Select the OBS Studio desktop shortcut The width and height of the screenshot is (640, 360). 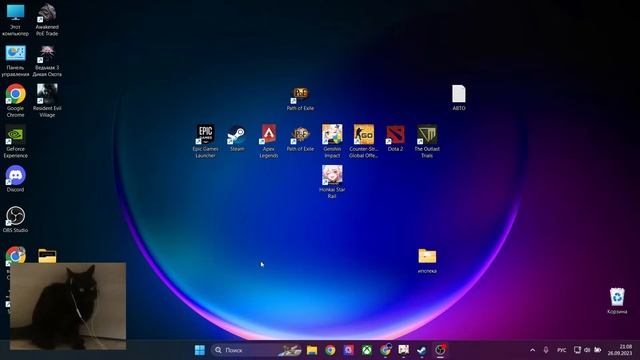16,220
